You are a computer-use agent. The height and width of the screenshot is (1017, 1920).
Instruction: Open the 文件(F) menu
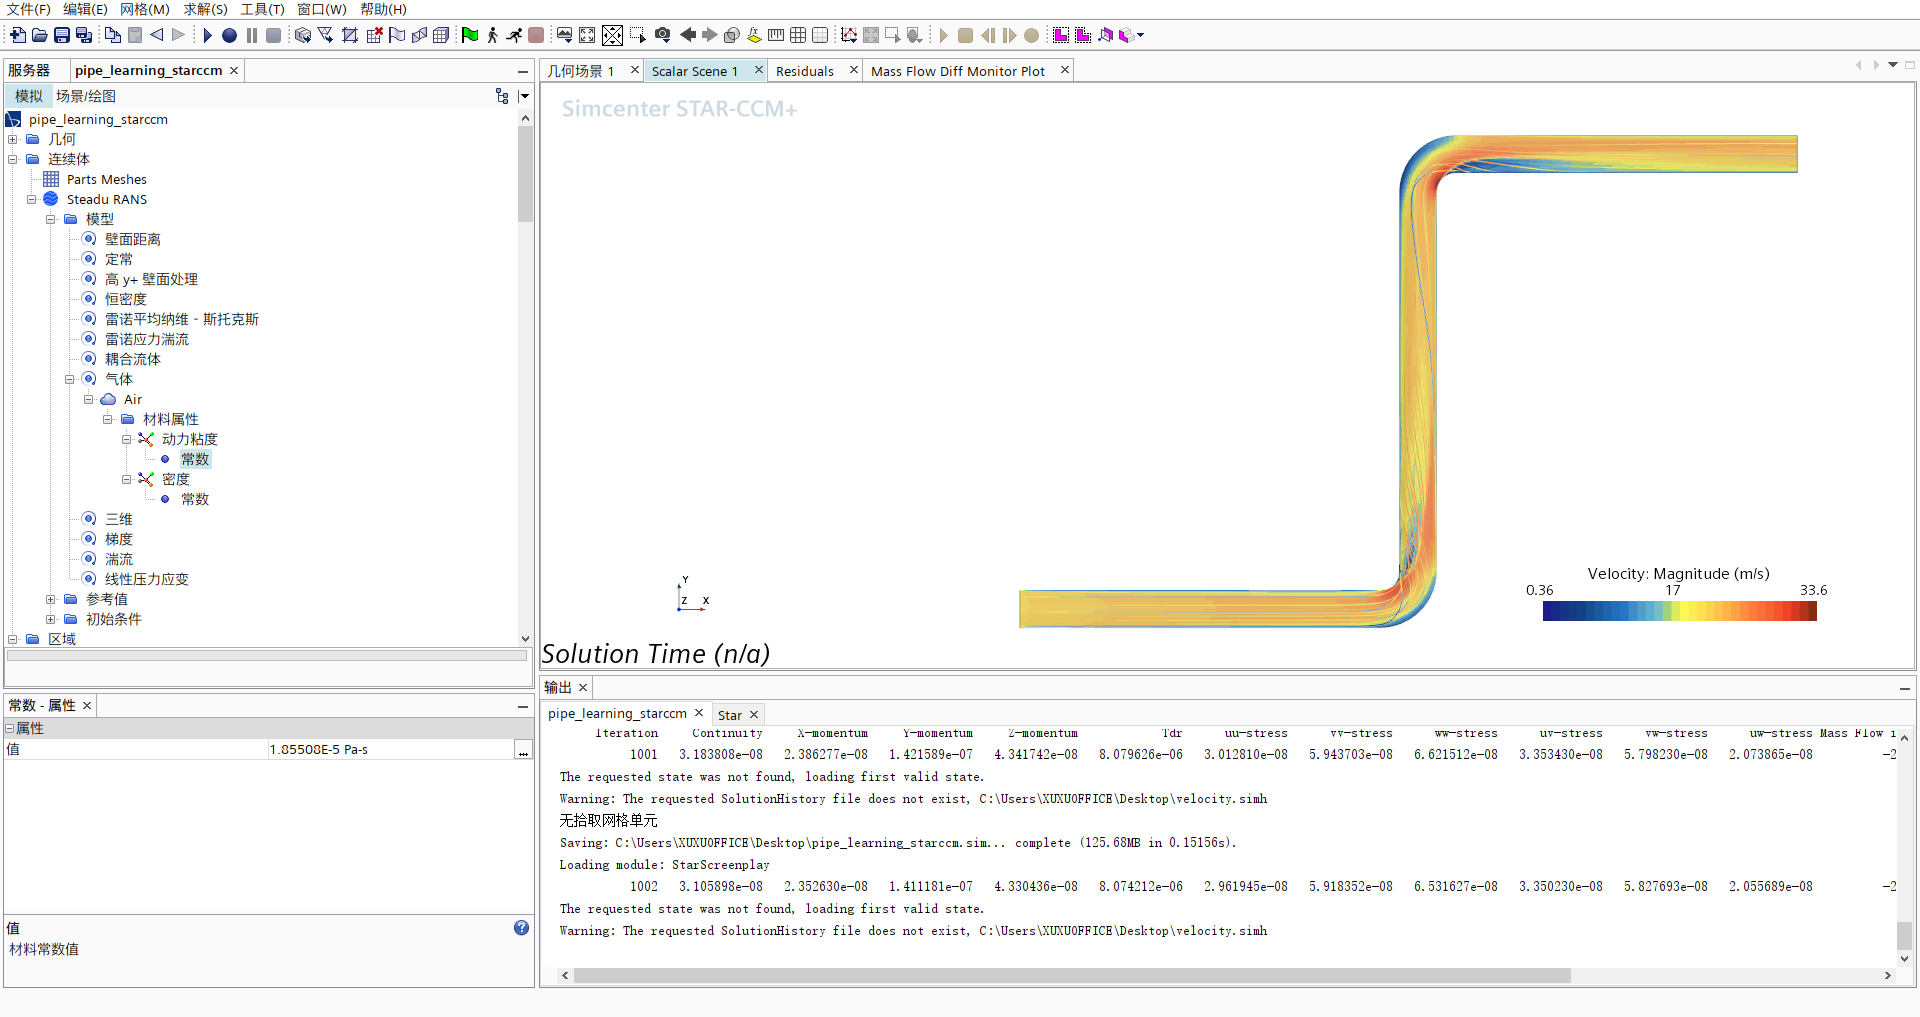click(29, 9)
